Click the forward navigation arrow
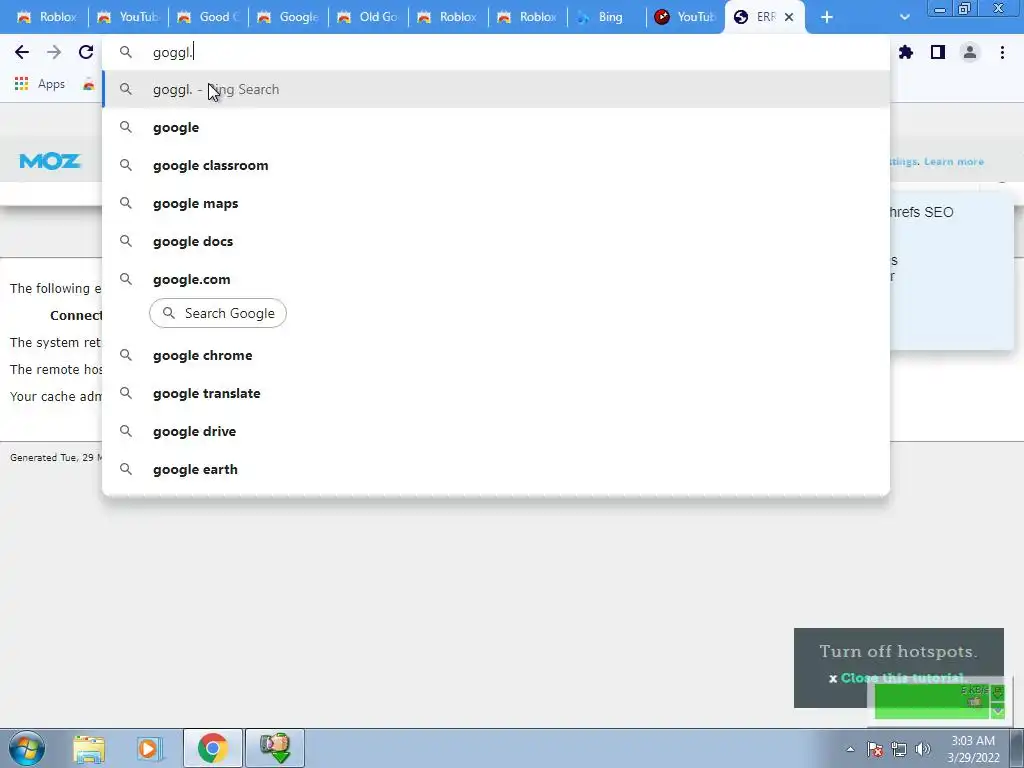Image resolution: width=1024 pixels, height=768 pixels. pyautogui.click(x=54, y=52)
